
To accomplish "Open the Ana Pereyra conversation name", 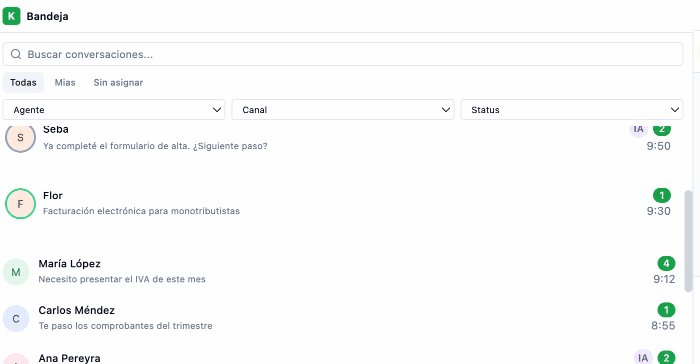I will coord(69,358).
